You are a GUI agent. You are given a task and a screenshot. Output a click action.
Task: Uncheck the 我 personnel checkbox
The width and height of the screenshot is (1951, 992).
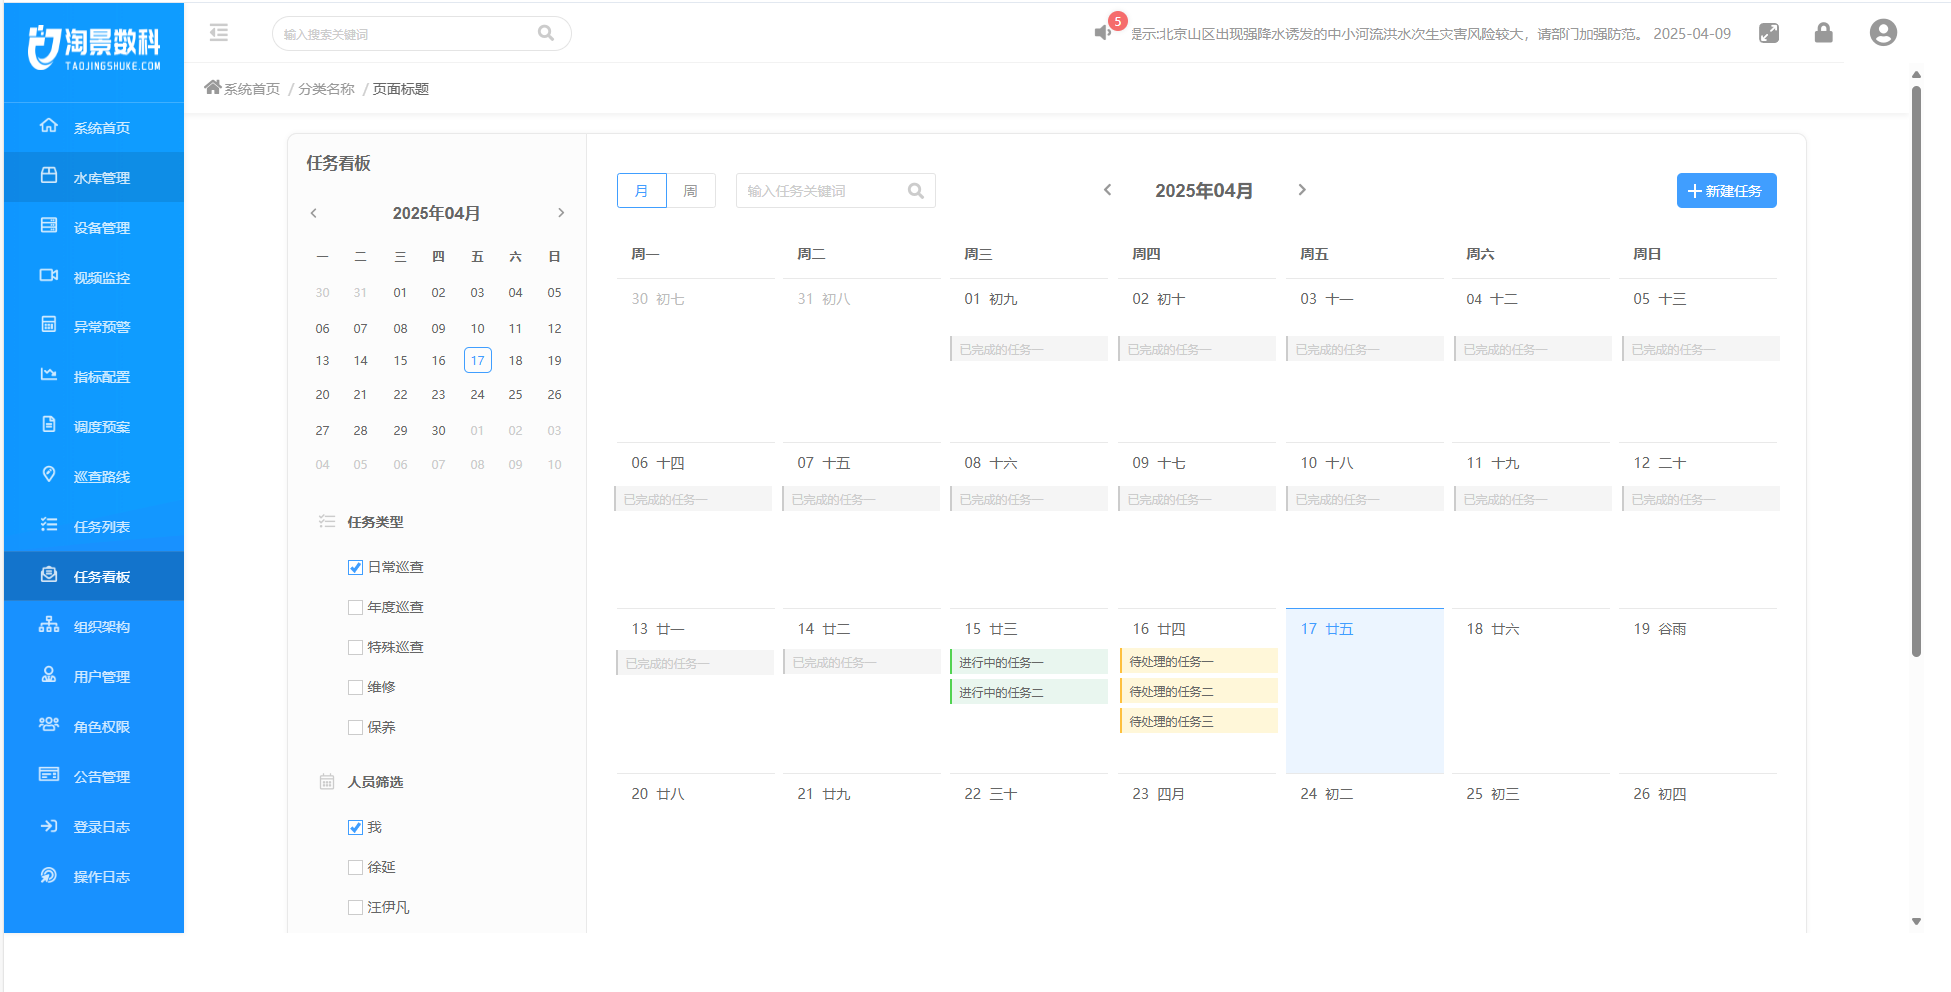pos(355,827)
